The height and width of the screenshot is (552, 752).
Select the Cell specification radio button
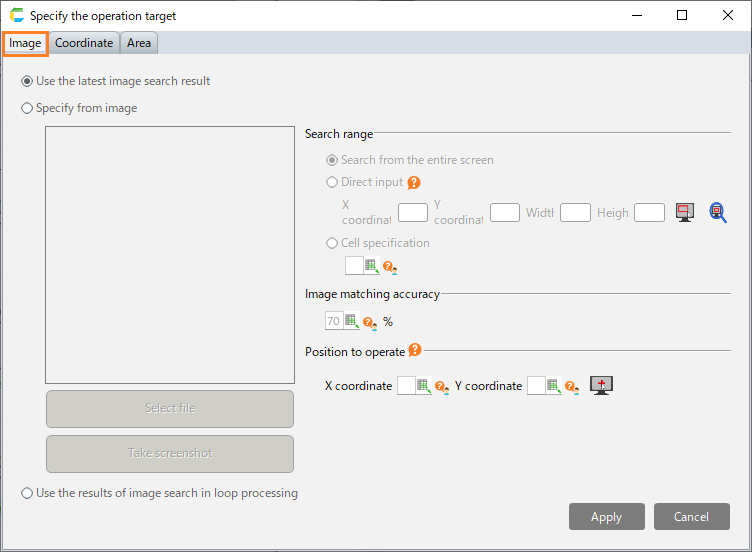[332, 243]
